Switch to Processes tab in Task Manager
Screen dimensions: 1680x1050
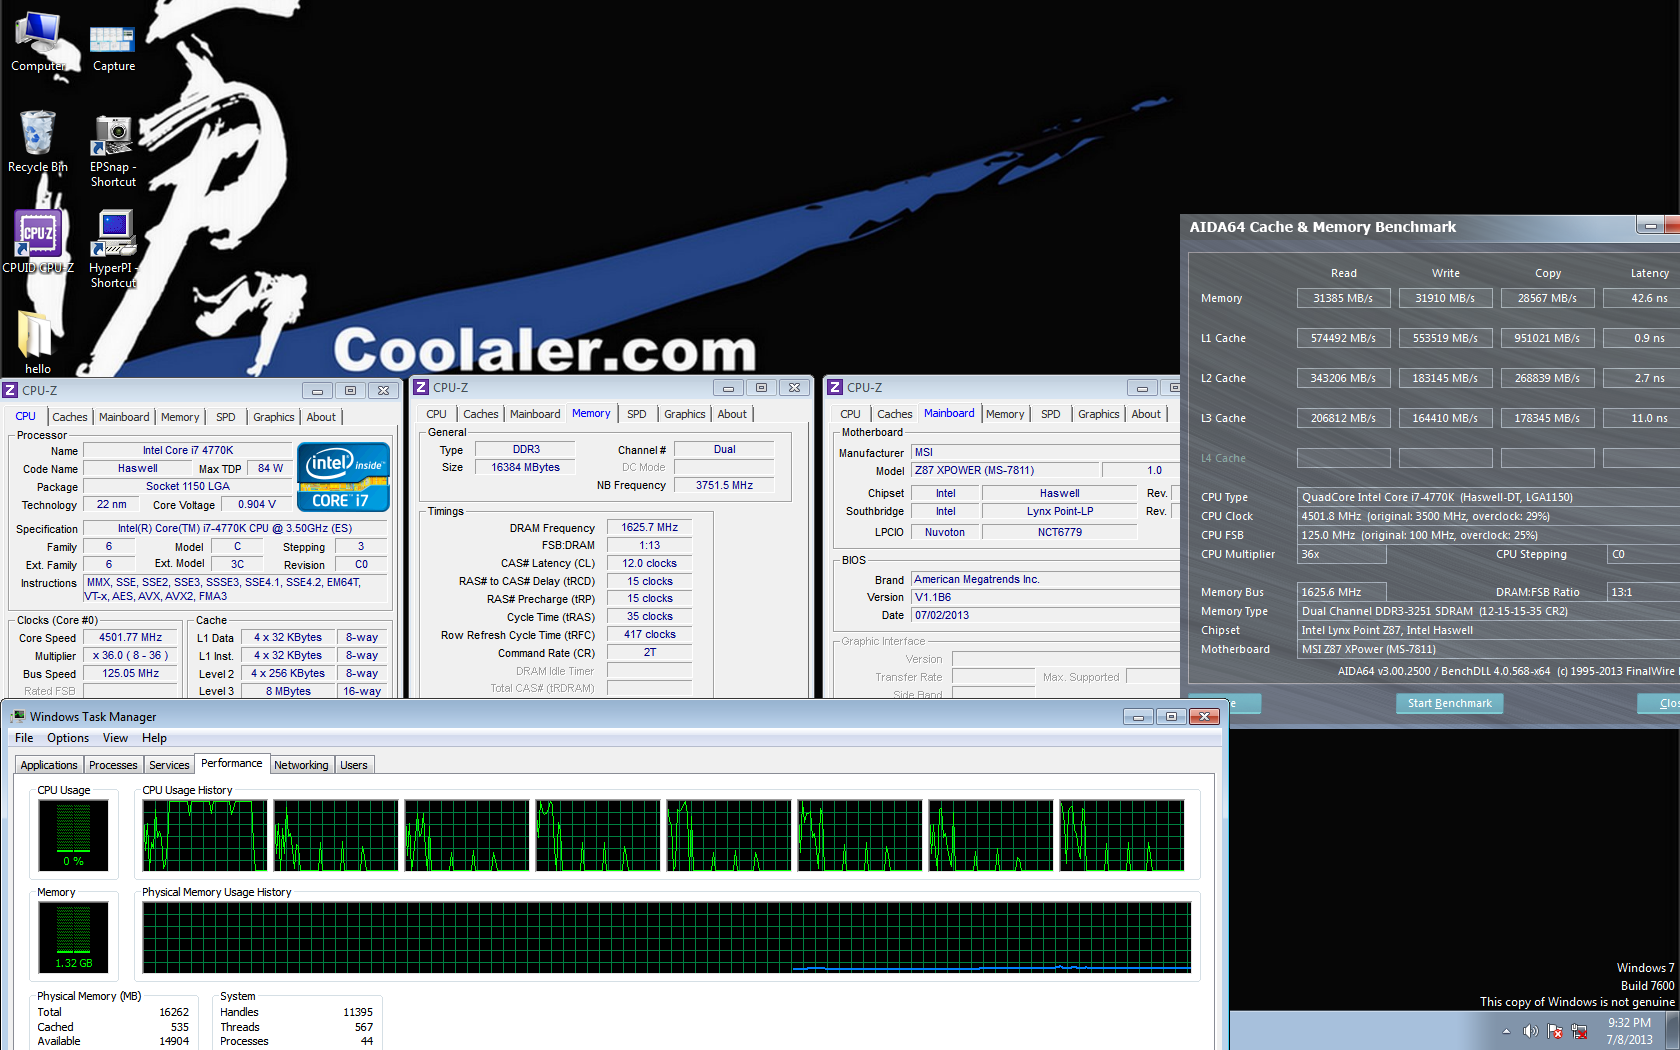pyautogui.click(x=113, y=765)
